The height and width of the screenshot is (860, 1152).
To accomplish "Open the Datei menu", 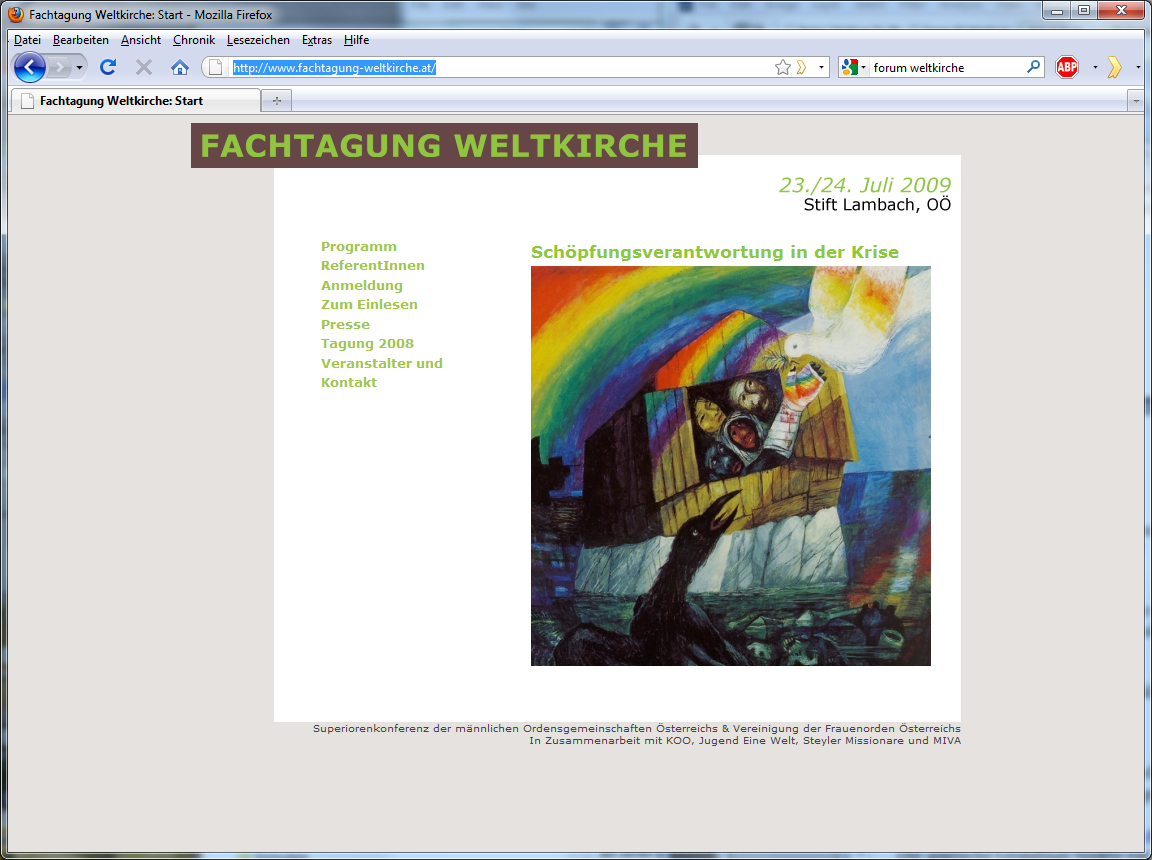I will click(27, 40).
